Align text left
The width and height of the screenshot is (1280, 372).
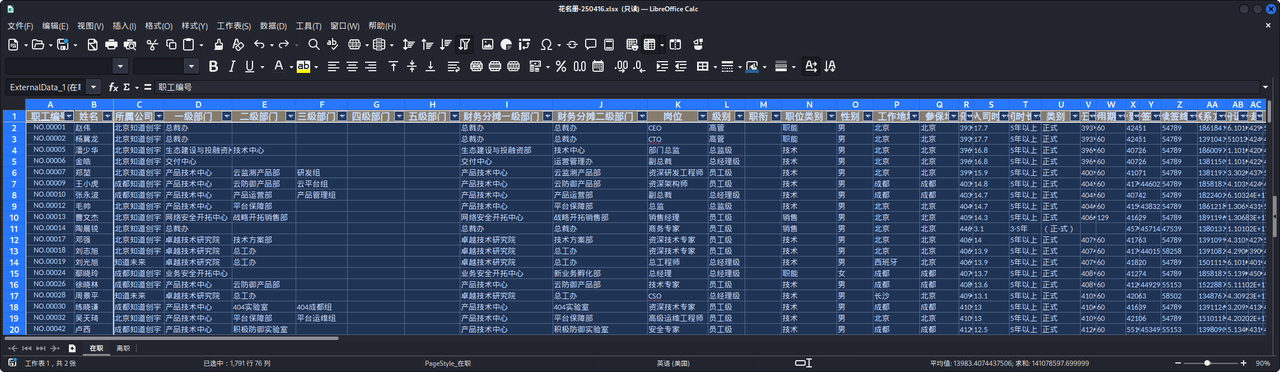(333, 66)
